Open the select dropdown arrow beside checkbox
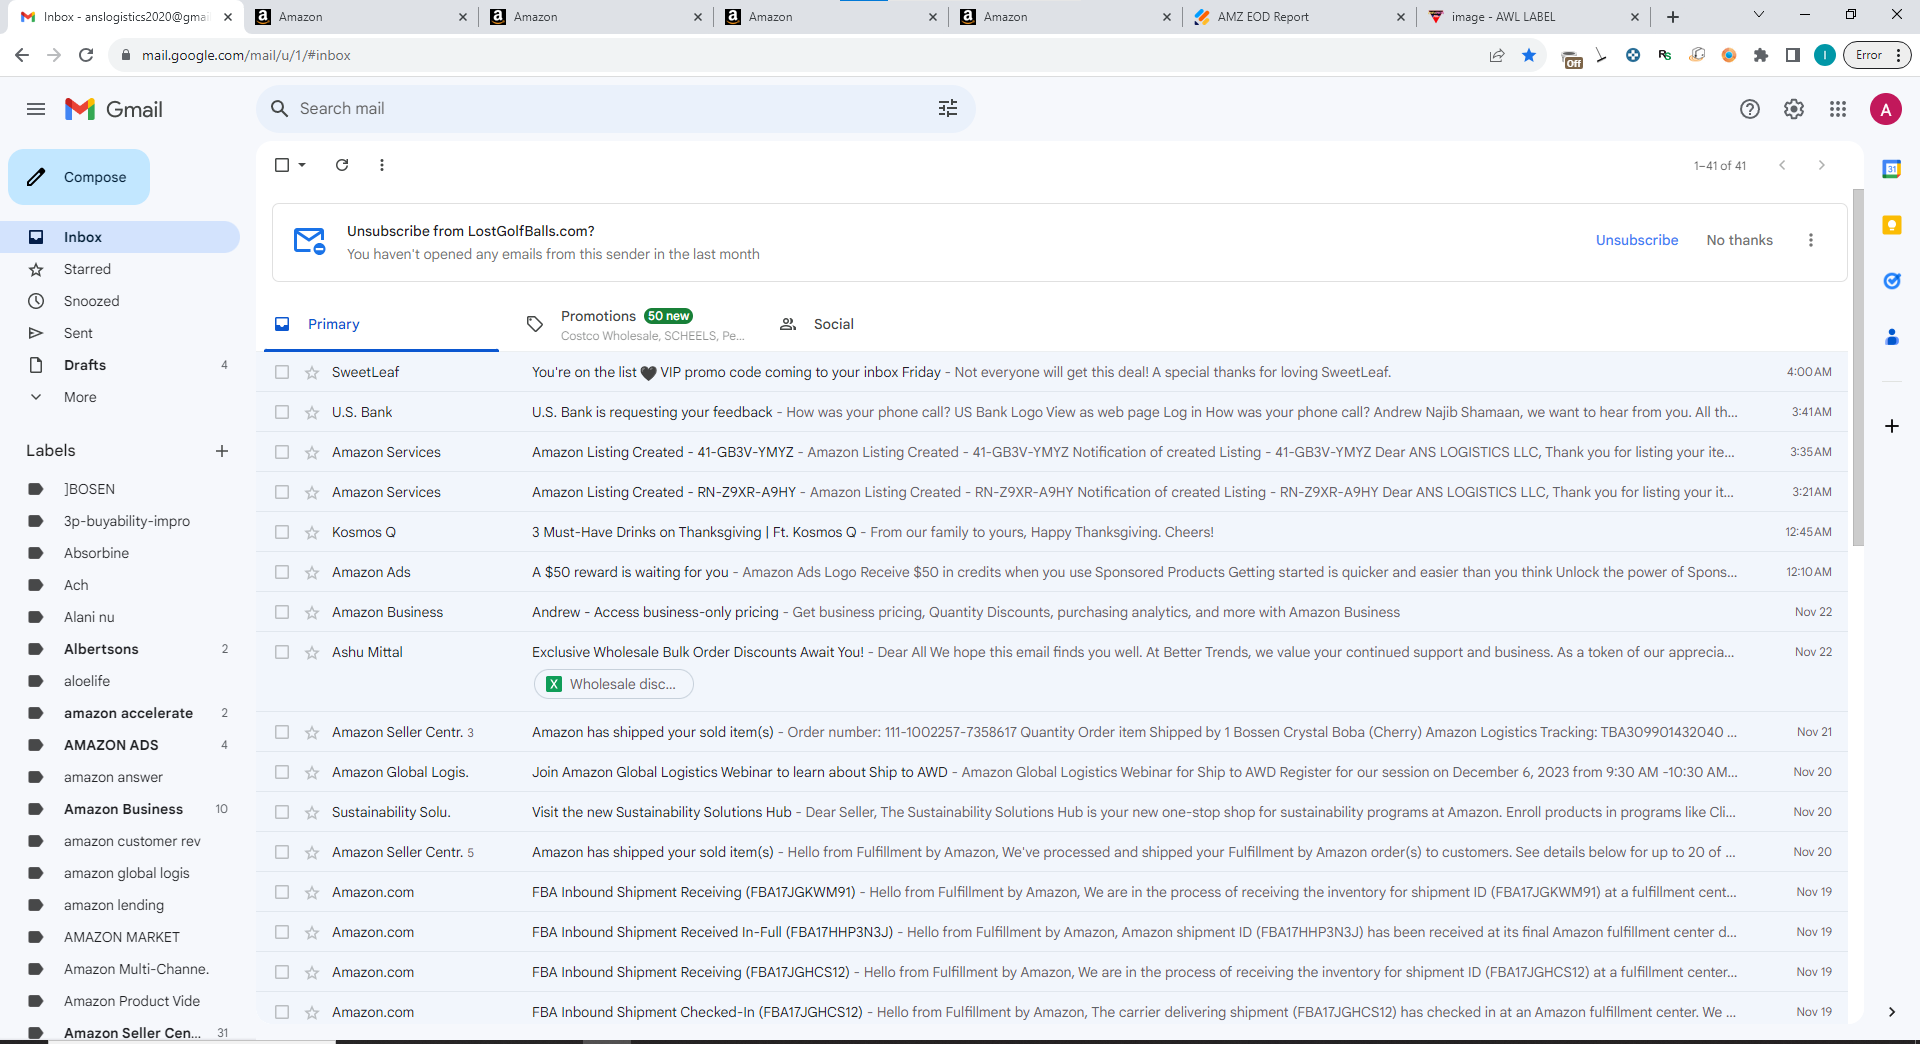 [302, 165]
